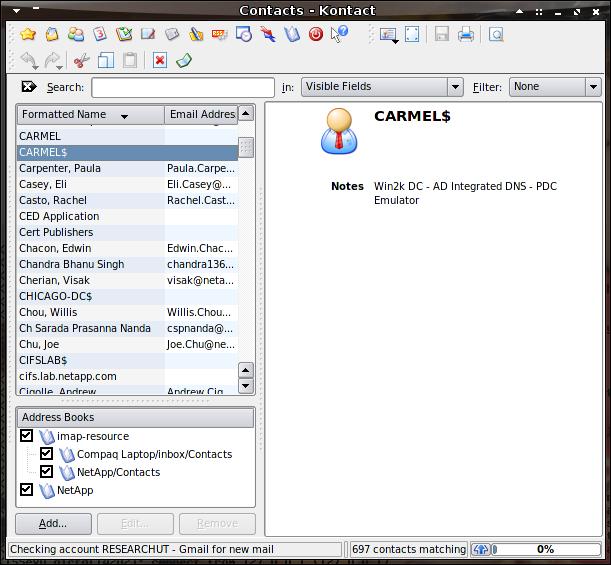Open the window menu arrow in title bar
The height and width of the screenshot is (565, 611).
click(x=16, y=11)
